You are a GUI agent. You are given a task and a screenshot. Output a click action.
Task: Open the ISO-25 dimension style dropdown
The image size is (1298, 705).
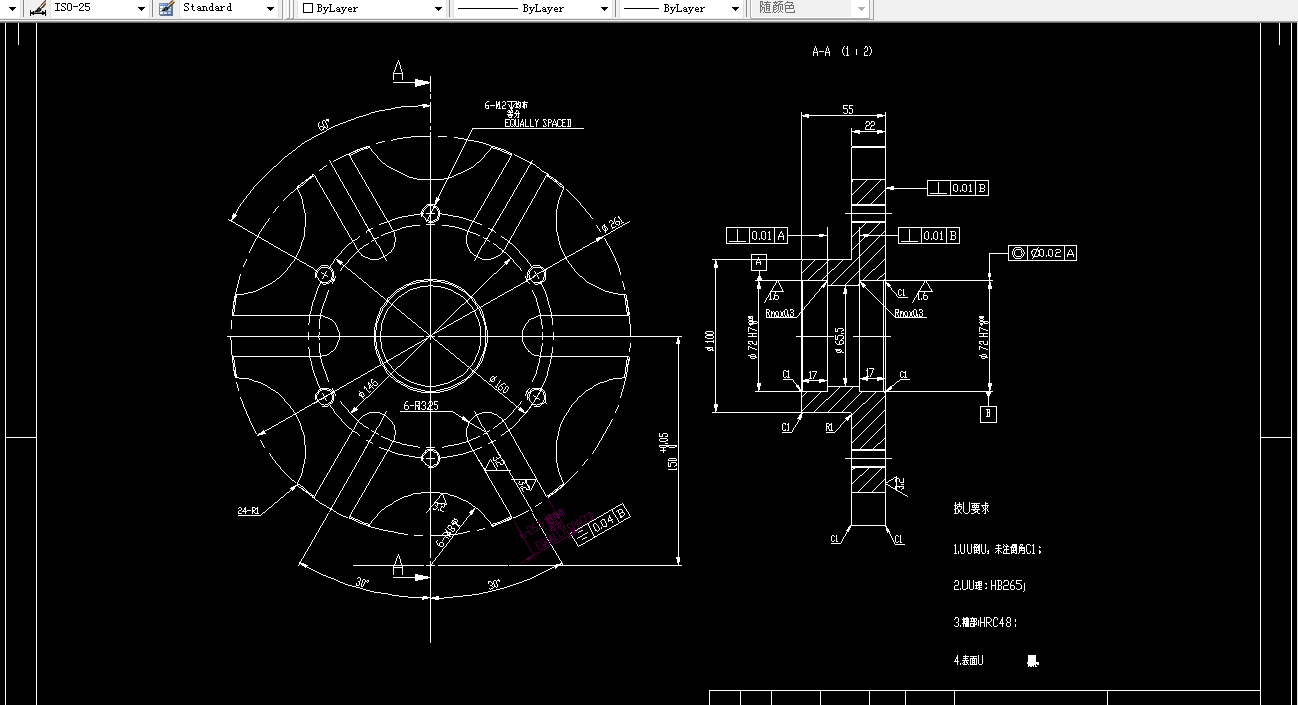coord(140,8)
